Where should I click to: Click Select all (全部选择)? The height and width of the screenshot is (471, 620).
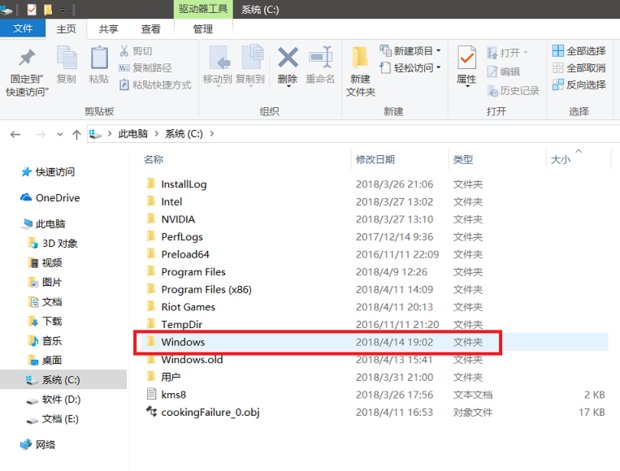pyautogui.click(x=579, y=51)
